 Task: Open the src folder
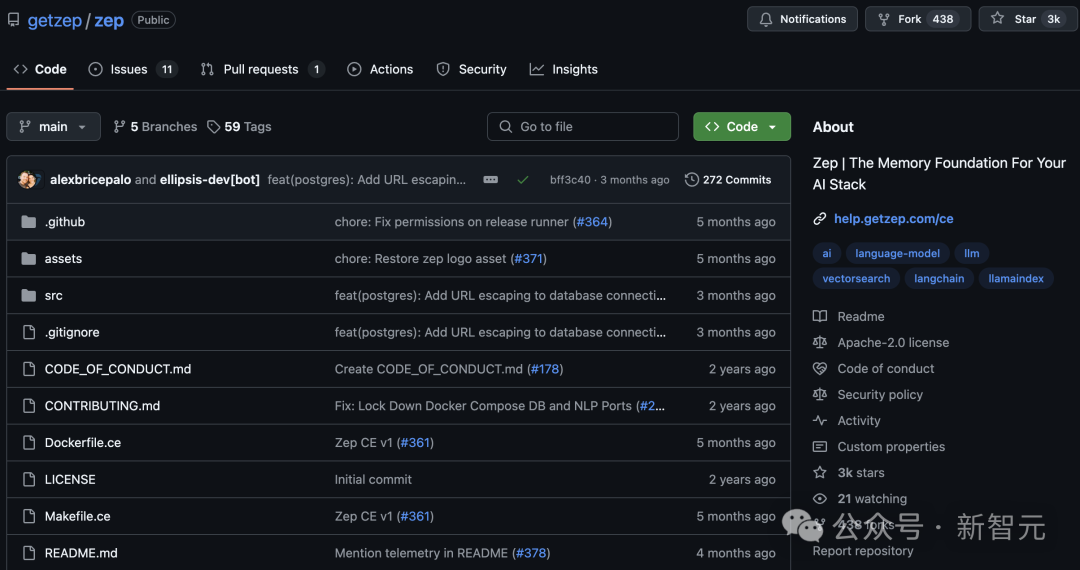(54, 295)
